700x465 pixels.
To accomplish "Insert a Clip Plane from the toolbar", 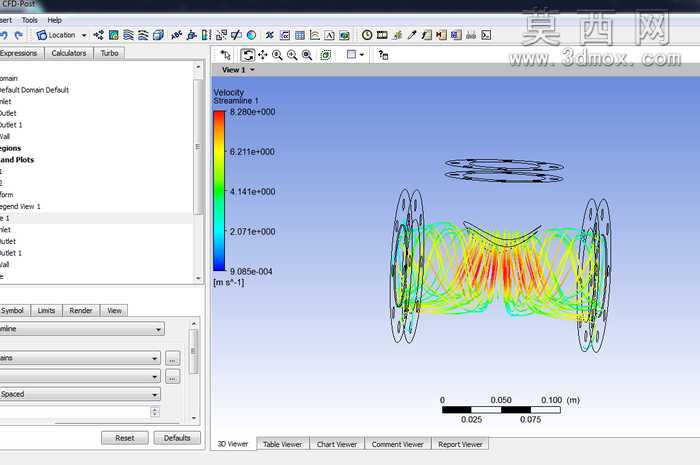I will click(236, 35).
